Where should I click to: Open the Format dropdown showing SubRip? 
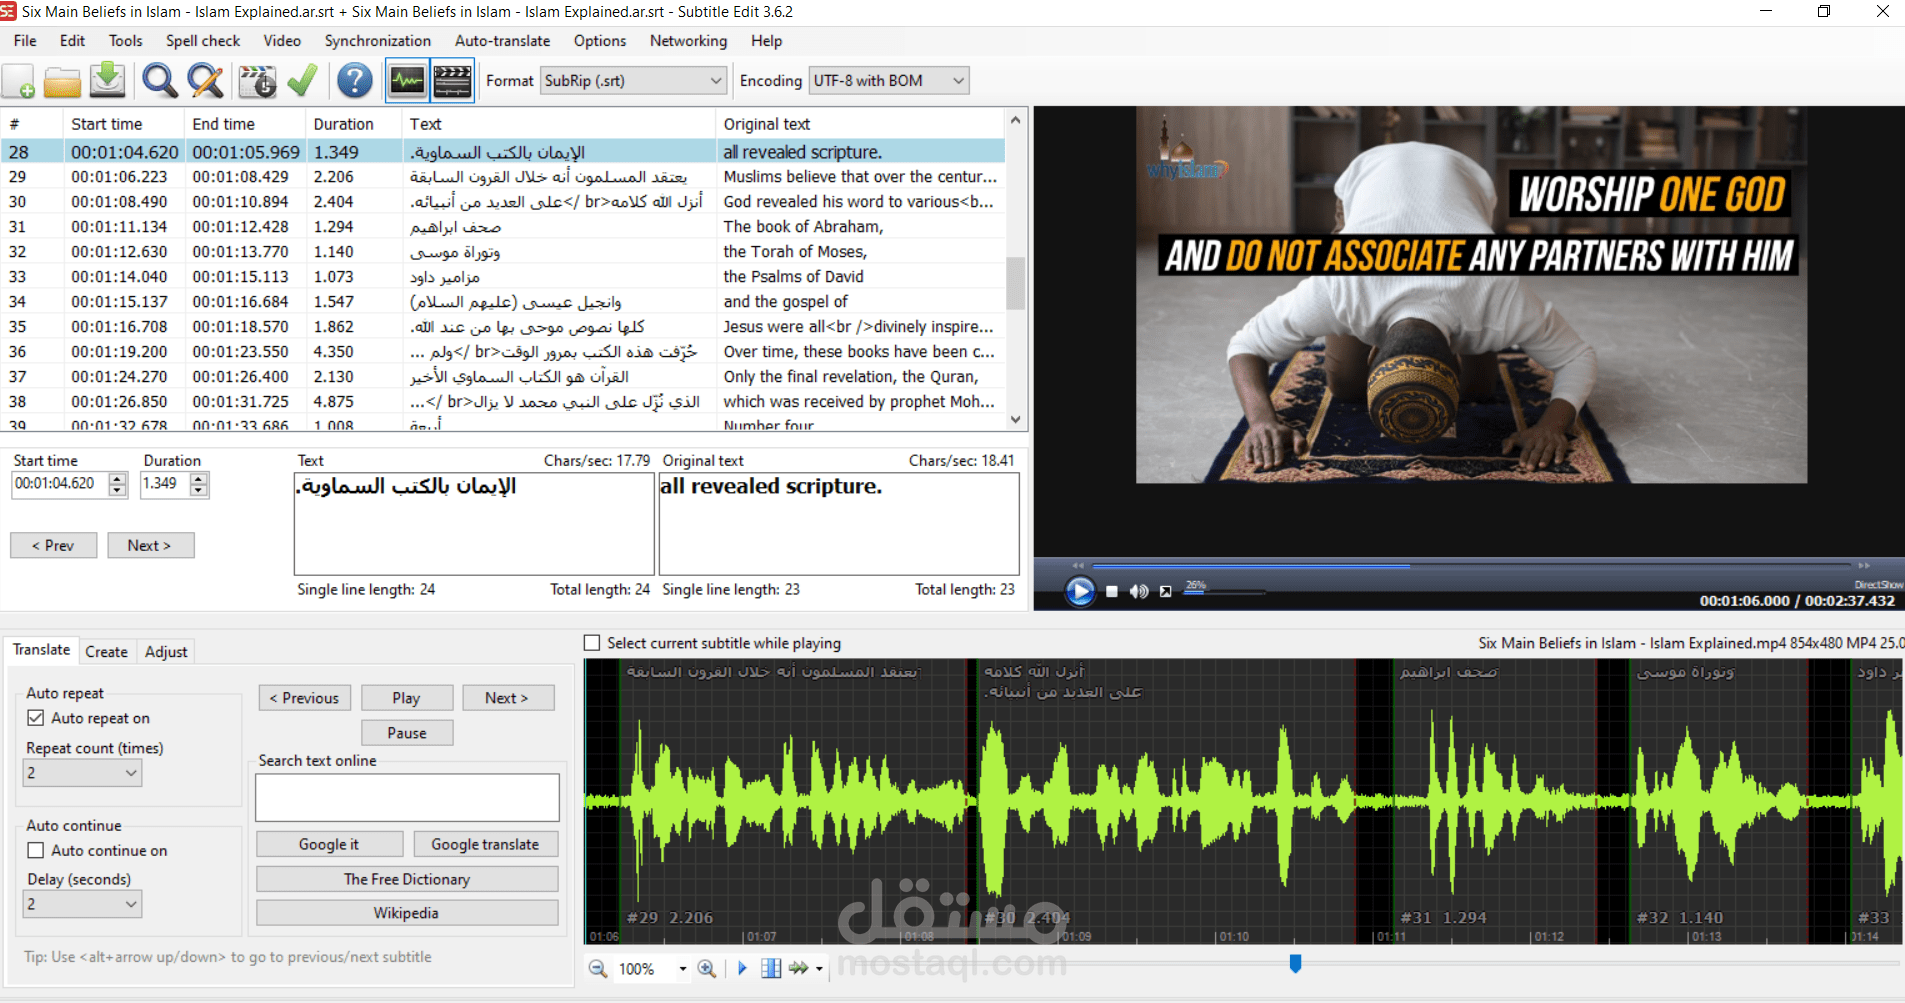click(x=715, y=80)
